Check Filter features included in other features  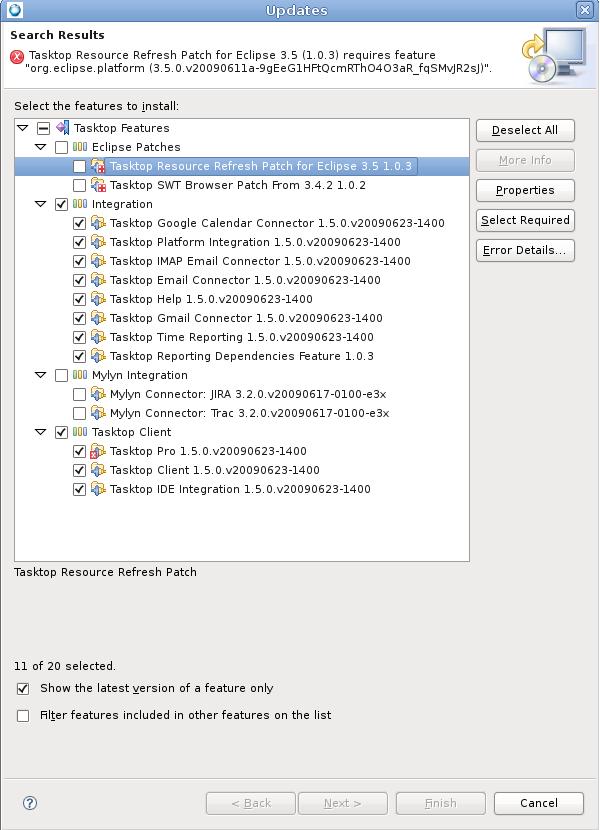click(x=23, y=716)
